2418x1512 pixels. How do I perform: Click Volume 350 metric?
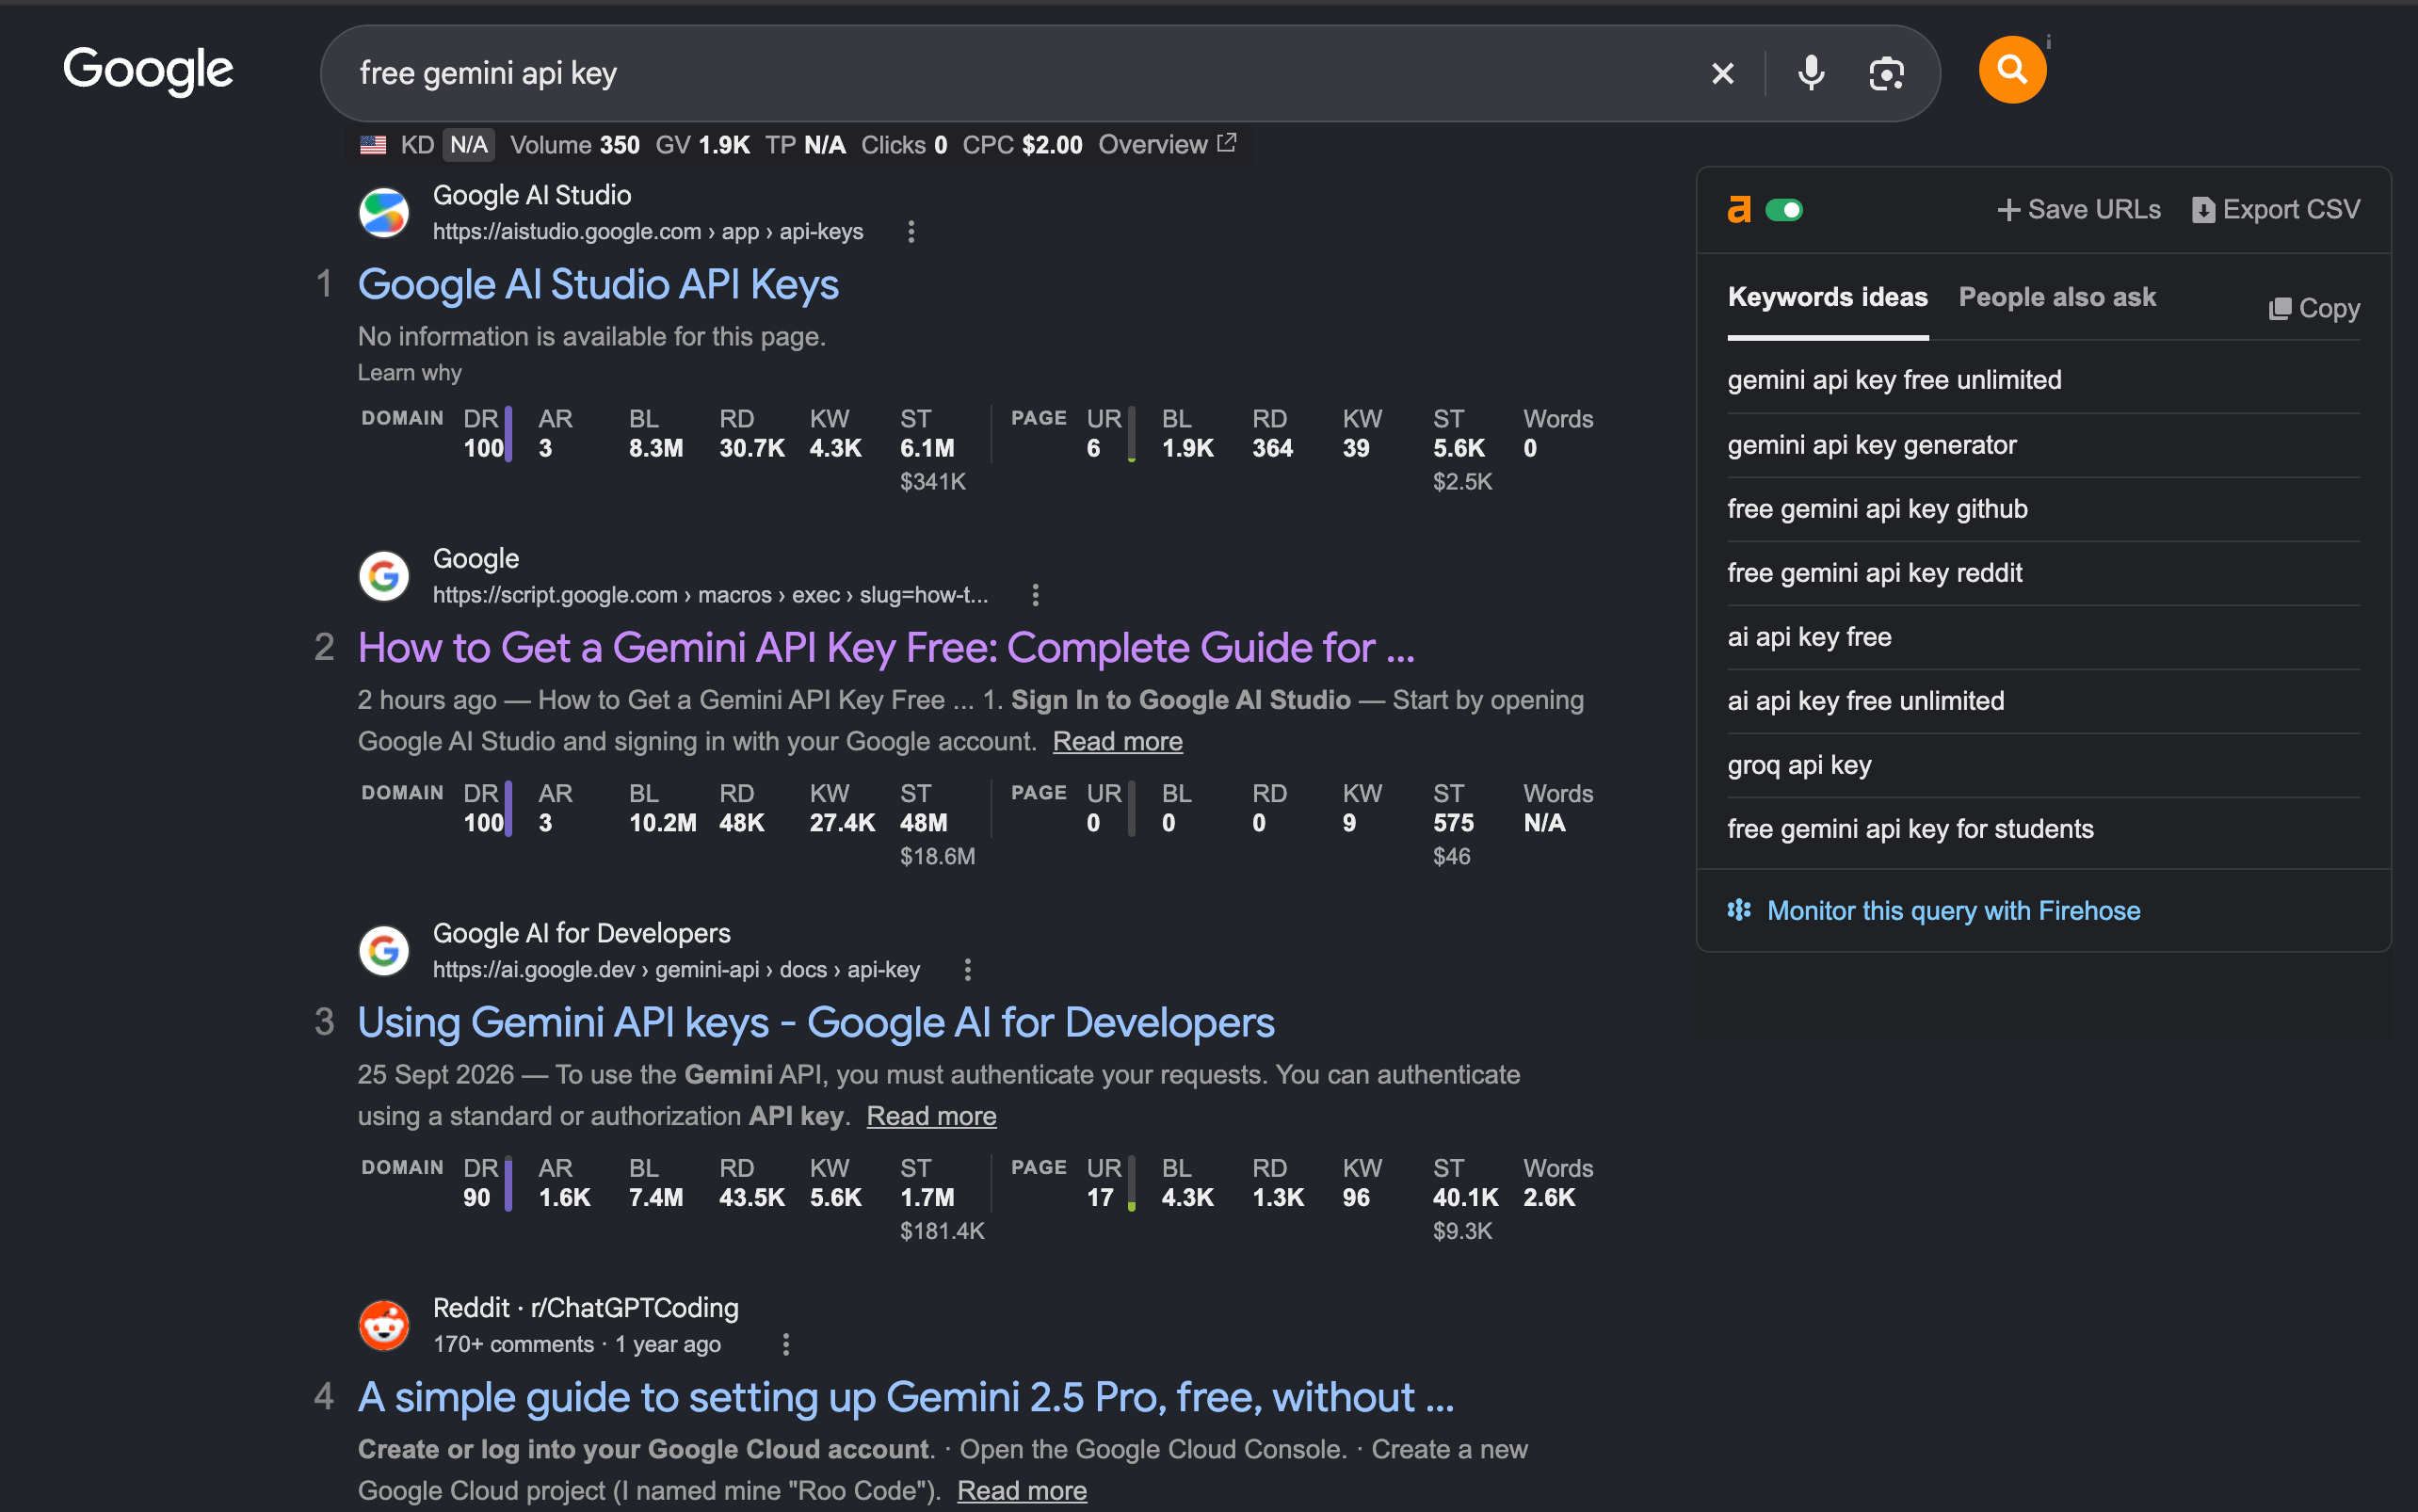(x=574, y=145)
